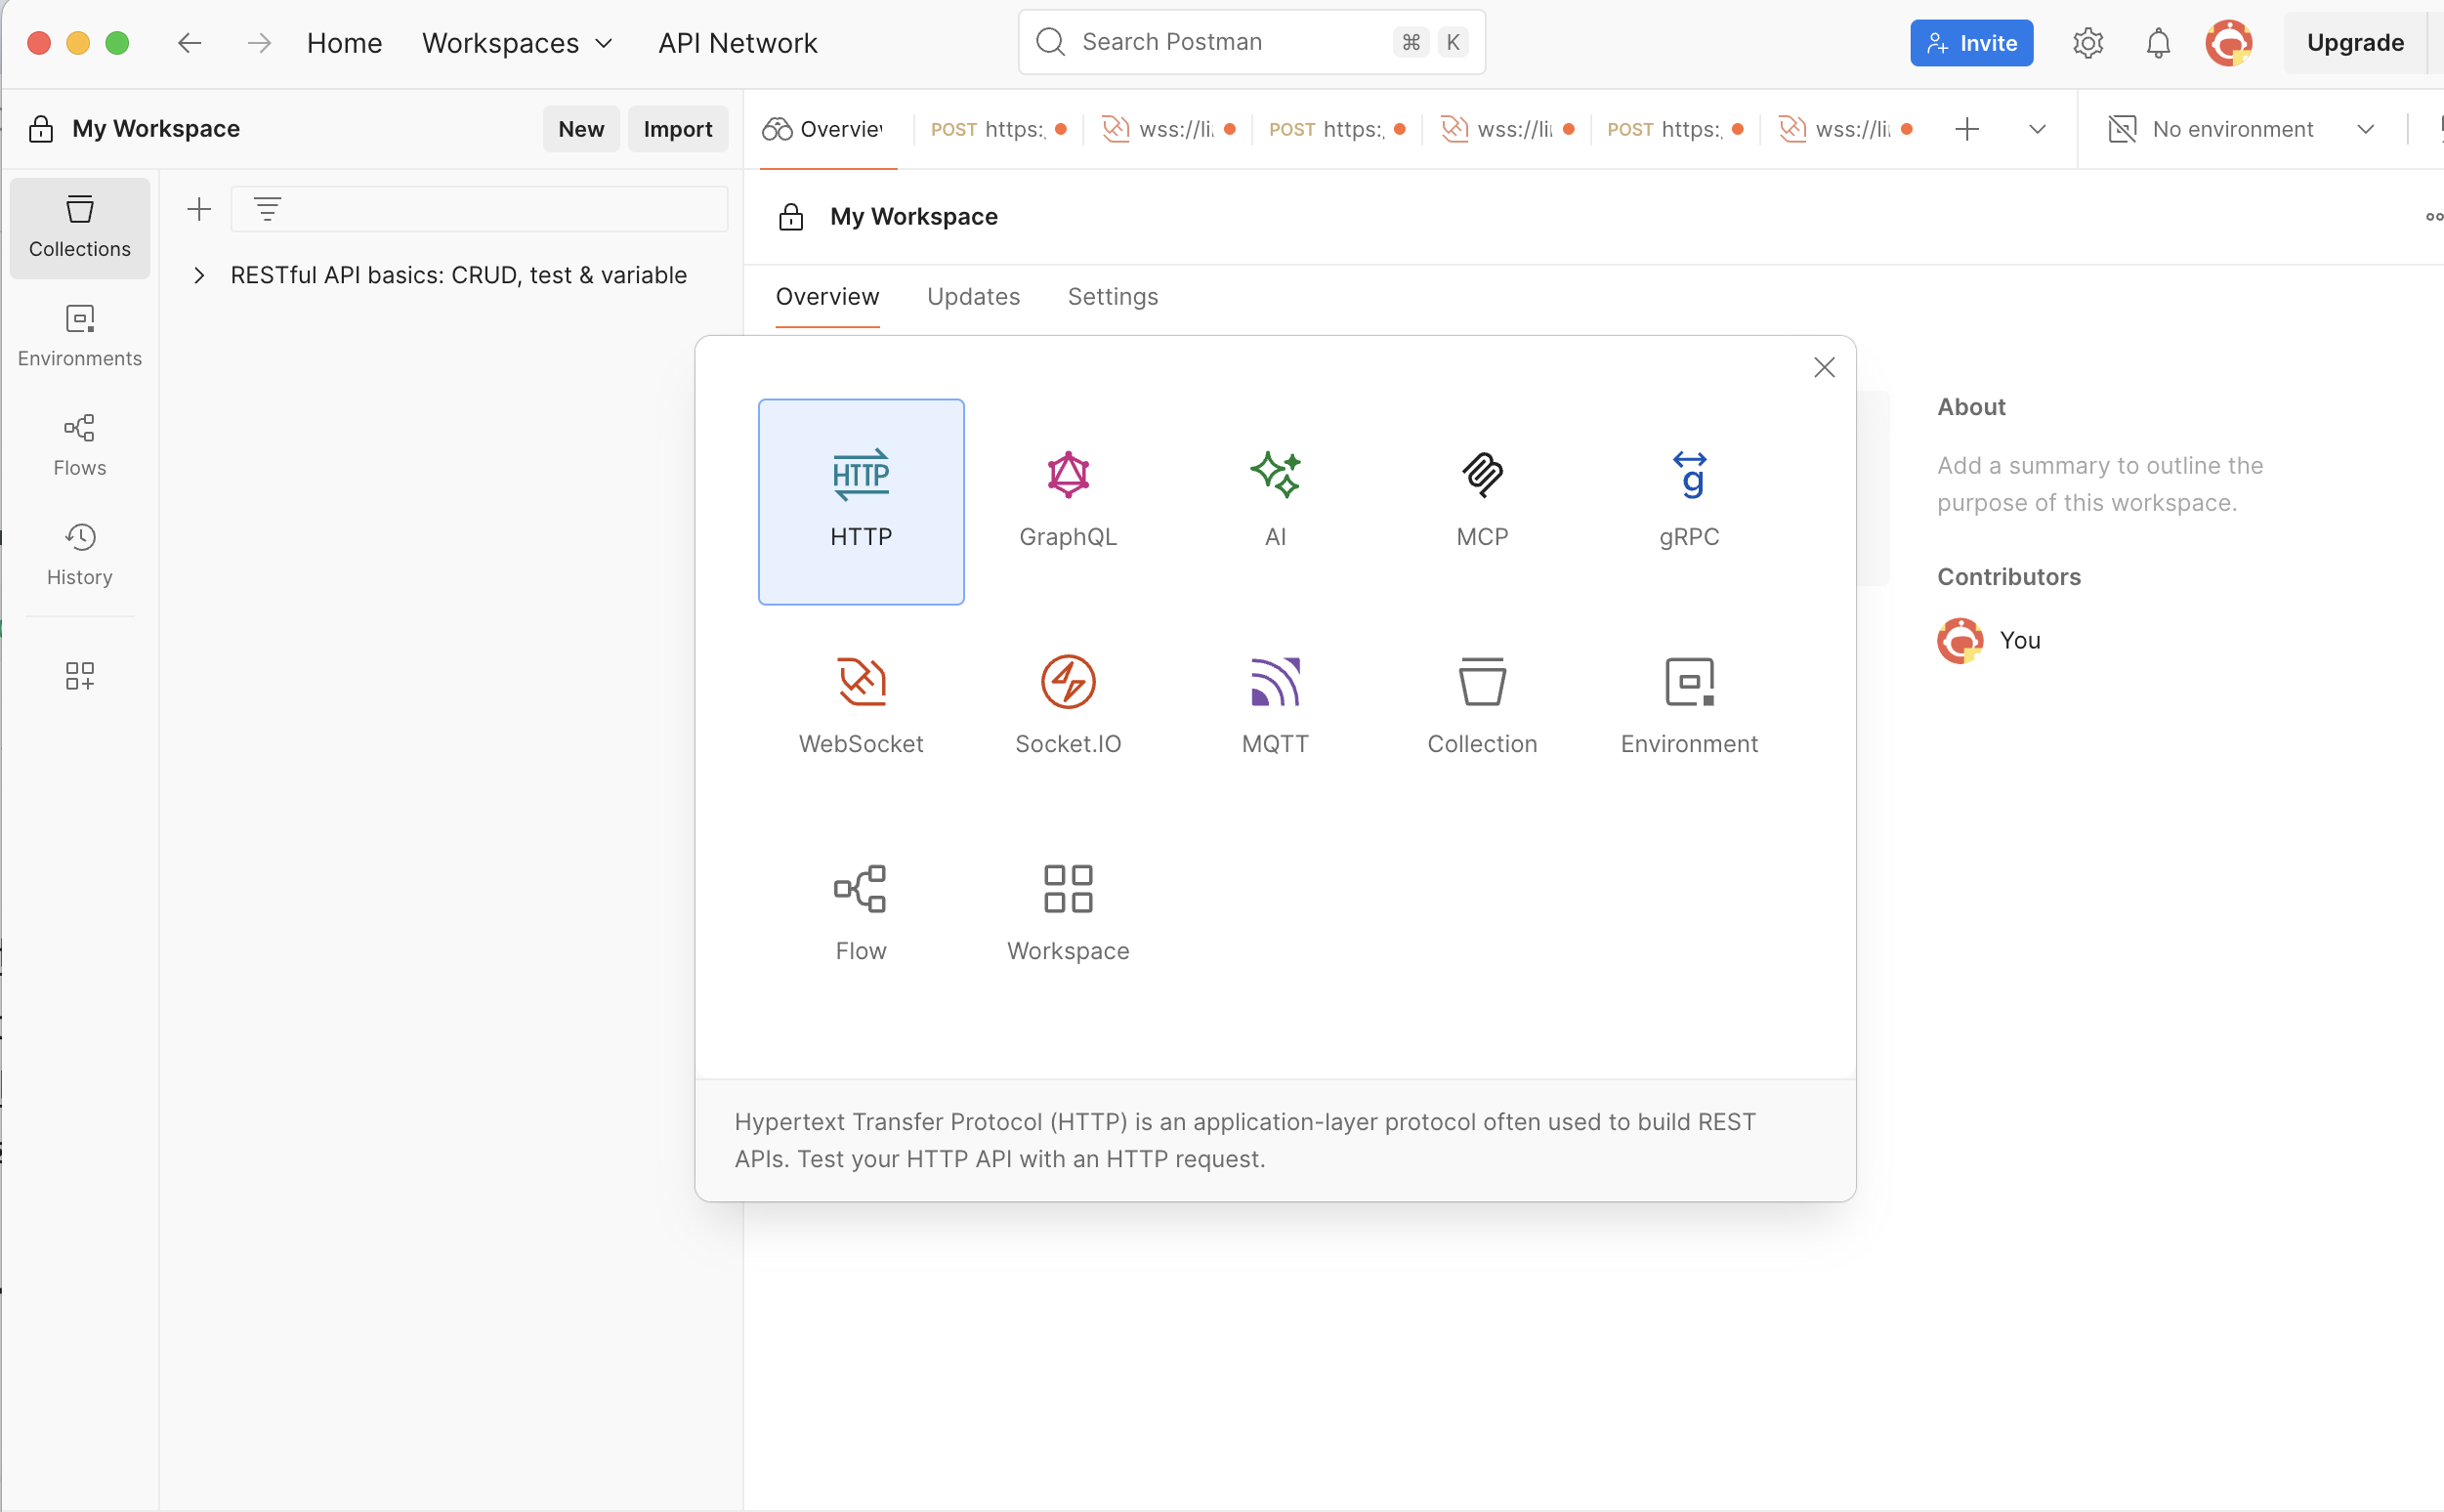Open the History sidebar panel
This screenshot has width=2444, height=1512.
tap(79, 554)
